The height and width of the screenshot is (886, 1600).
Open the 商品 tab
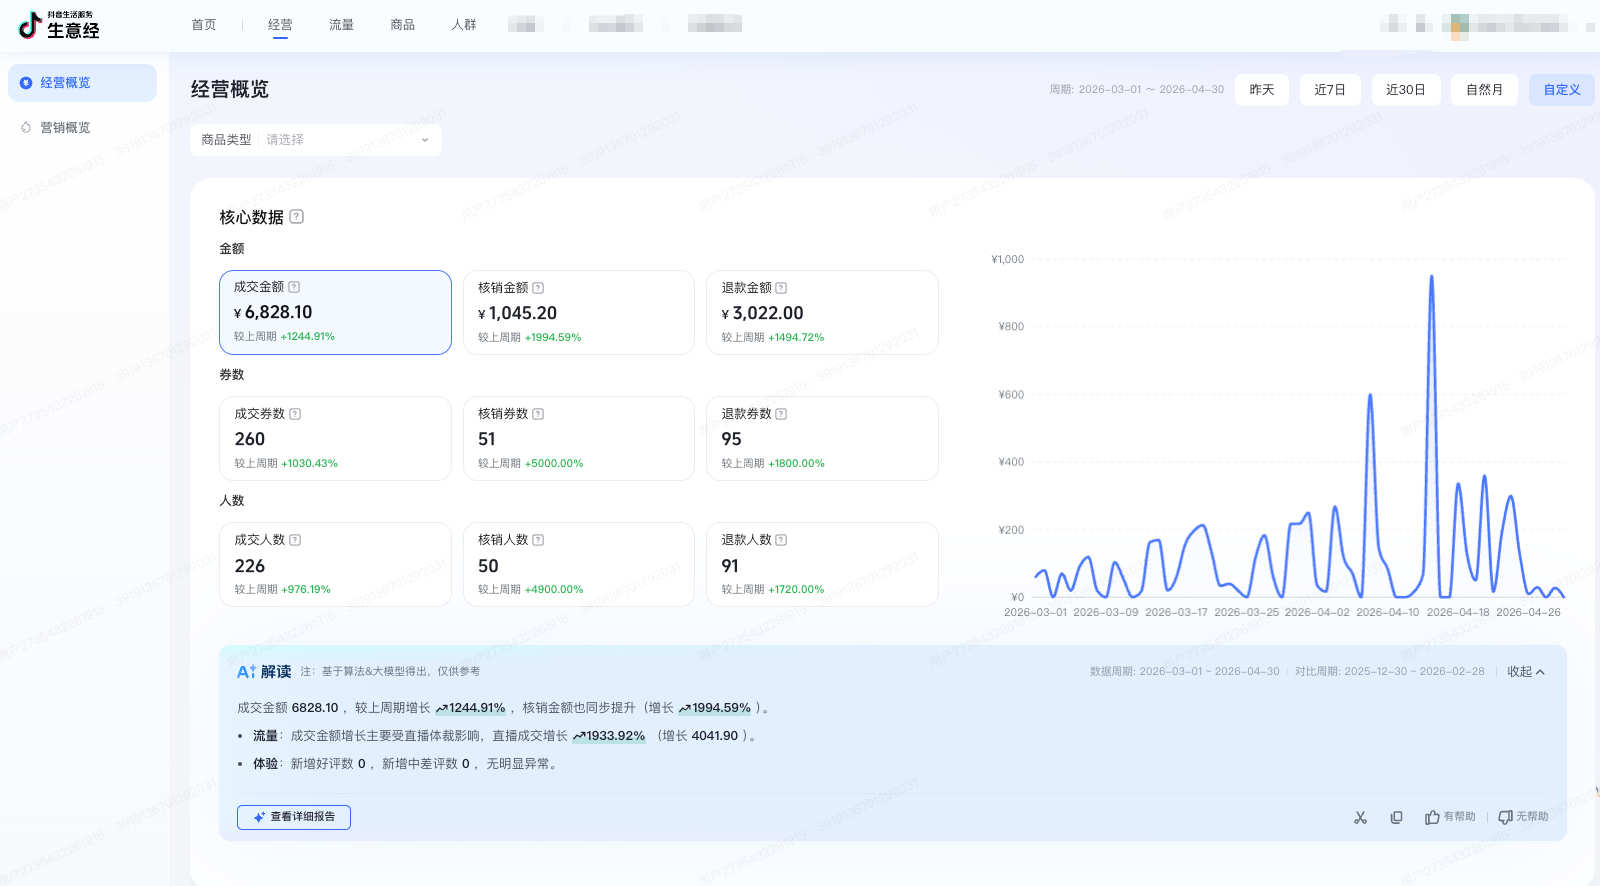403,24
